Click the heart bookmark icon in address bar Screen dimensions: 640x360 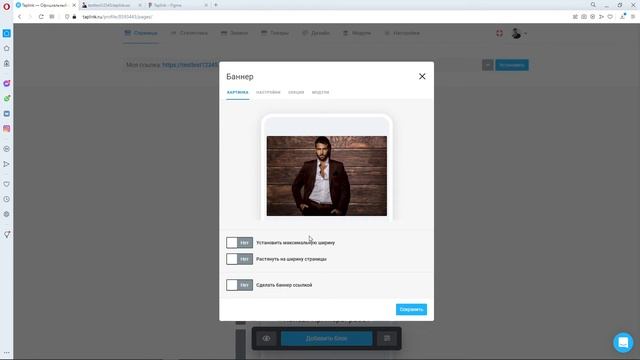610,17
